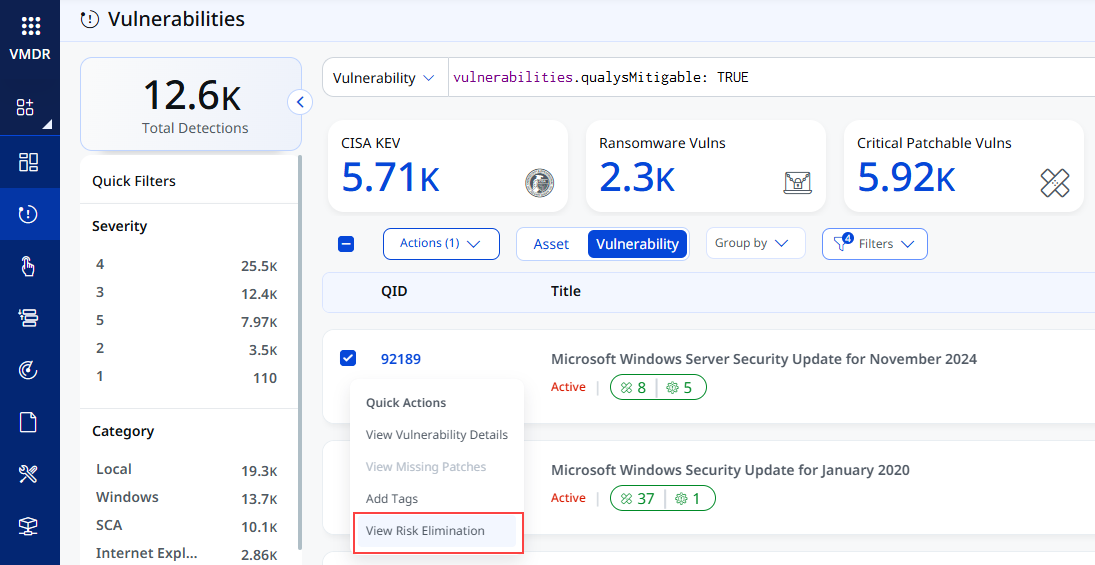Open the stacked servers sidebar icon
1095x565 pixels.
click(29, 318)
